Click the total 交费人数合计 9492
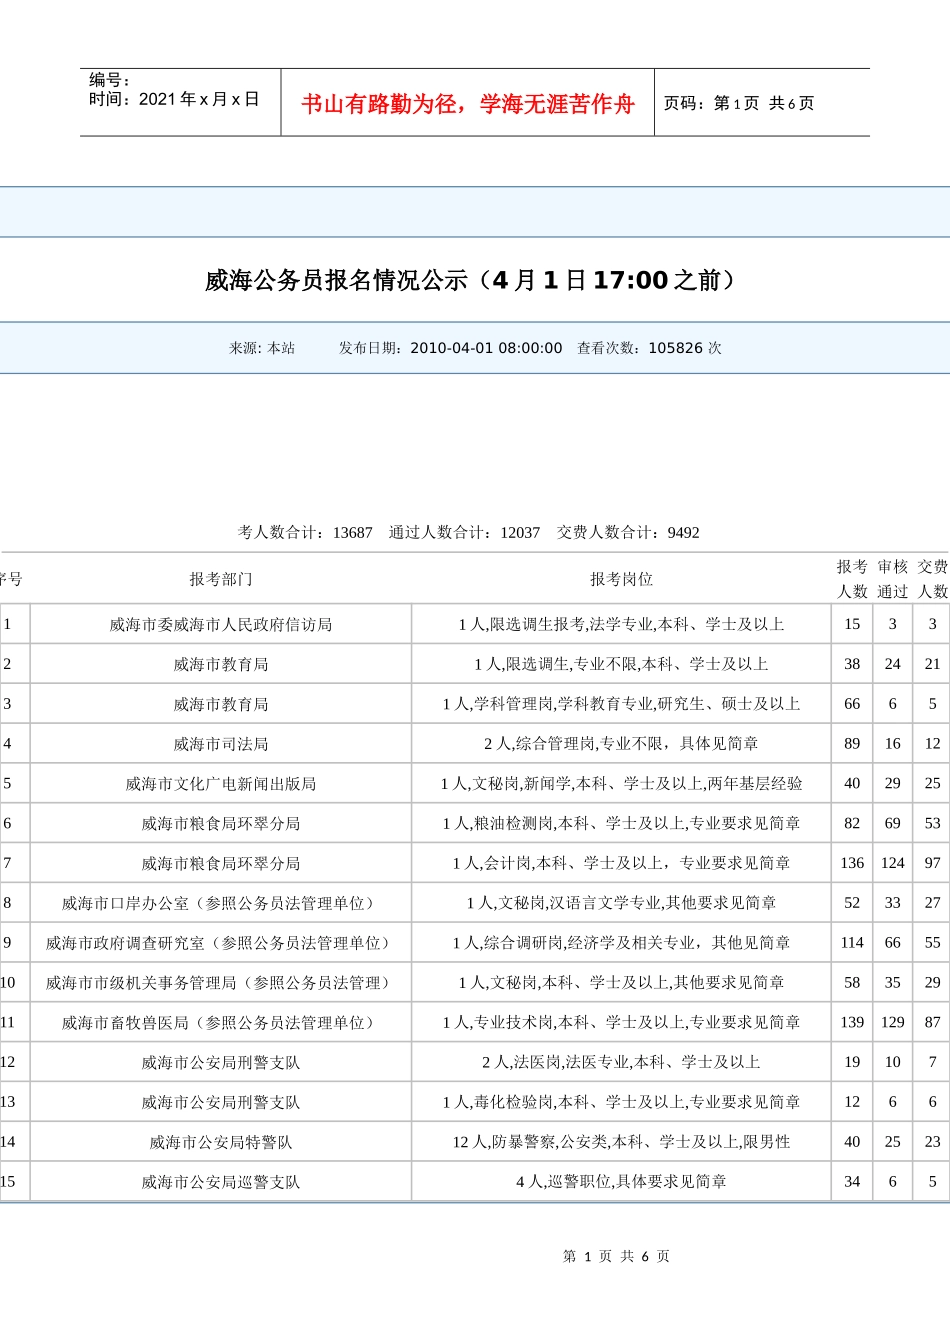950x1344 pixels. click(628, 532)
